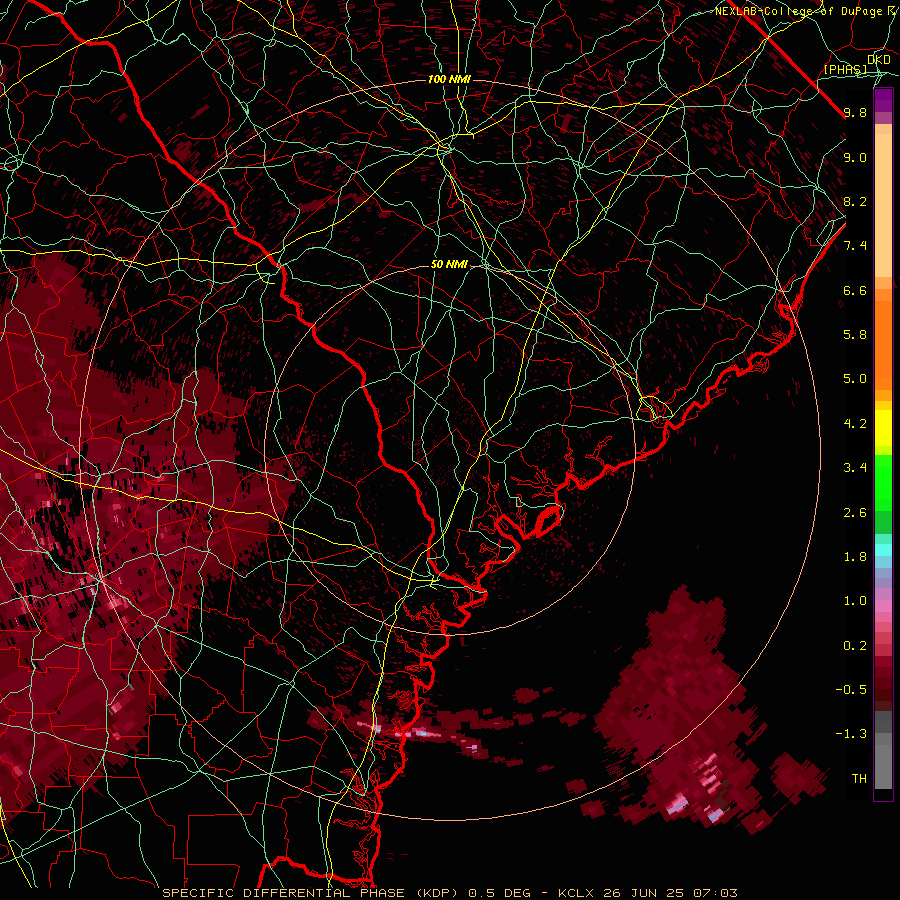Pick the dark purple segment atop the color scale
900x900 pixels.
coord(883,100)
